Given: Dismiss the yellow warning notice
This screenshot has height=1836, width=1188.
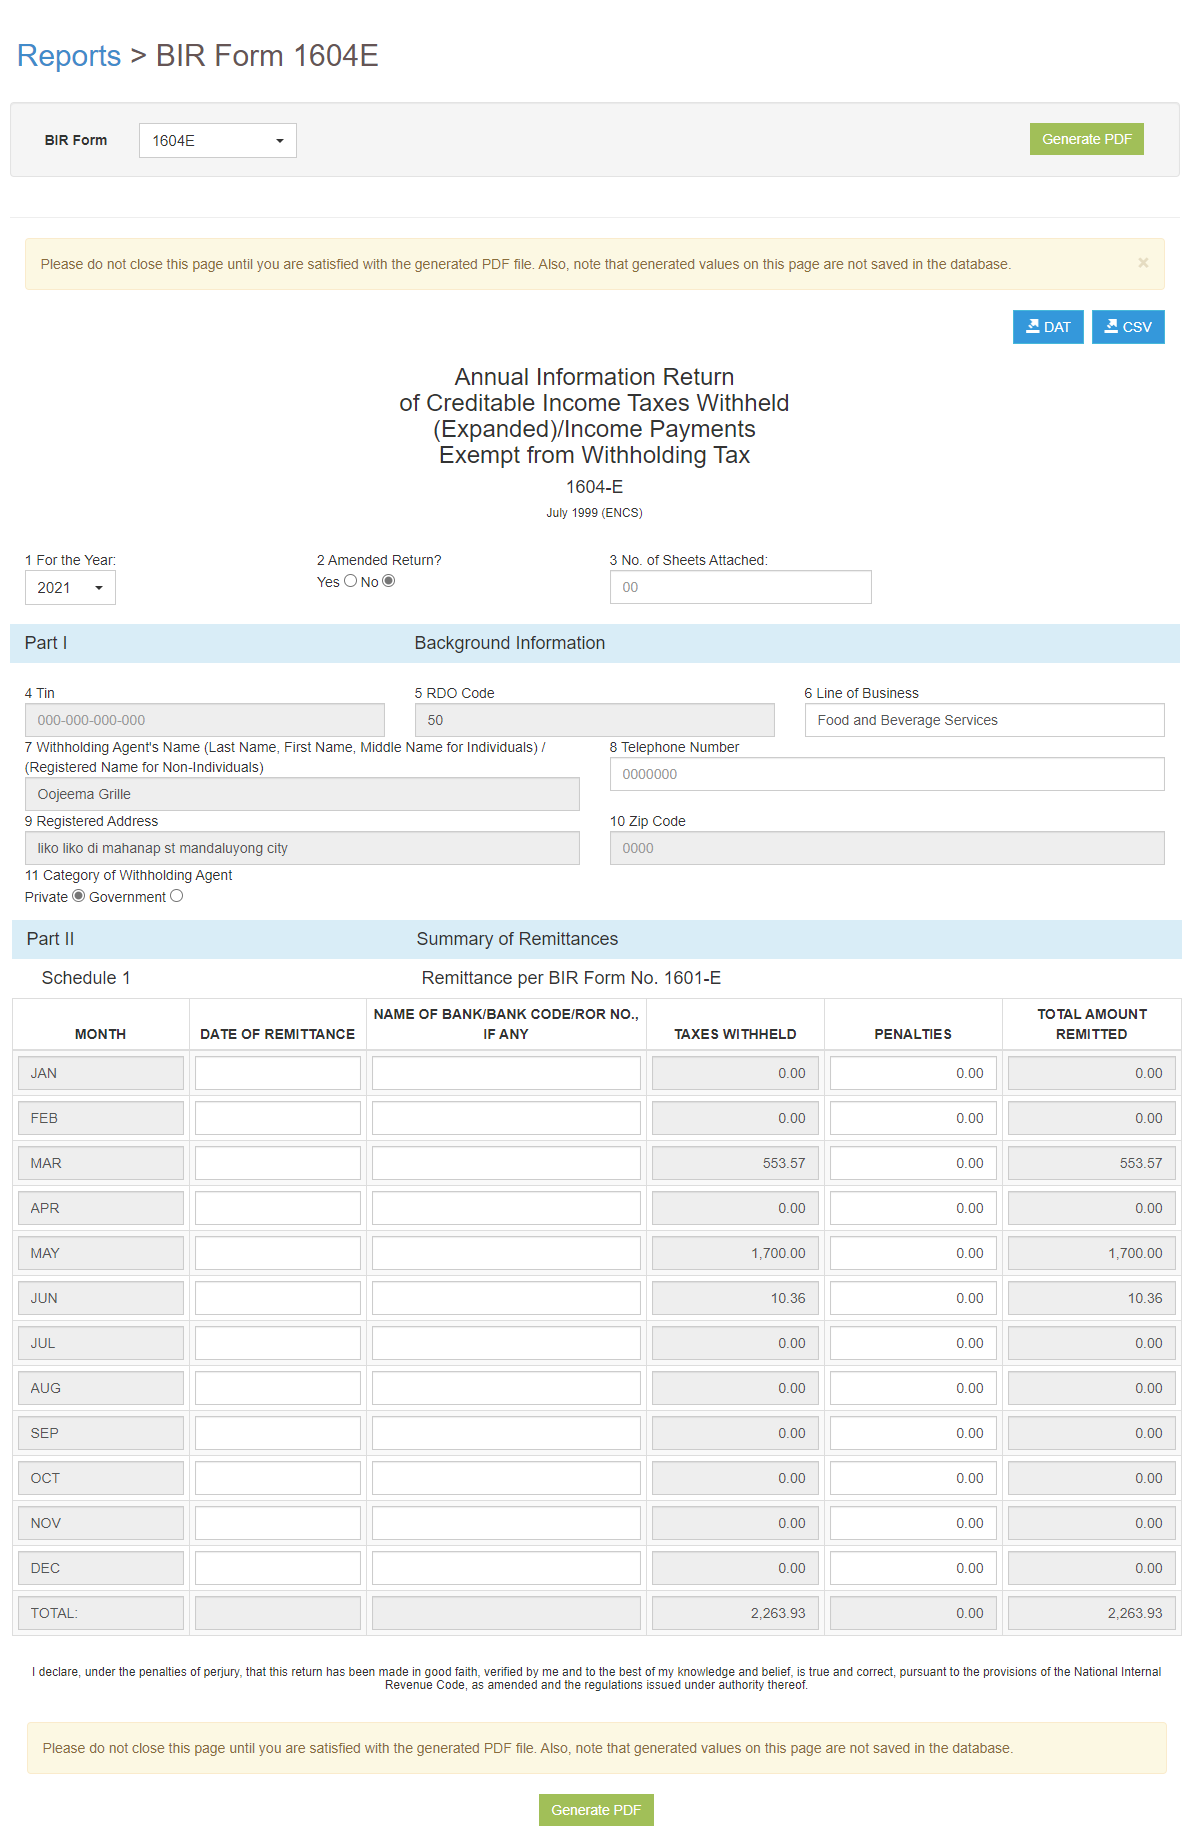Looking at the screenshot, I should (1142, 263).
